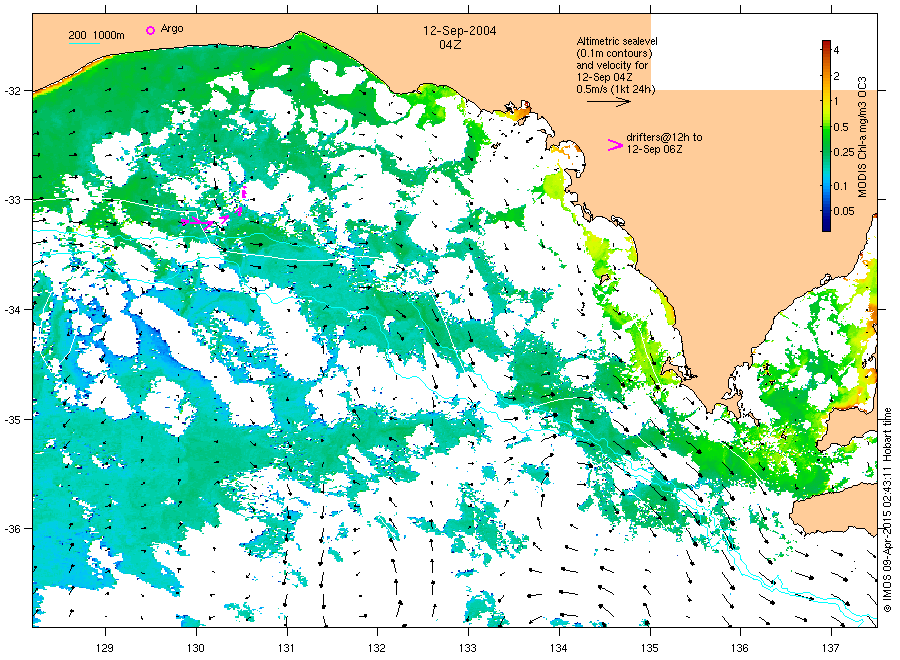Click longitude axis label 129
The height and width of the screenshot is (660, 900).
[105, 649]
